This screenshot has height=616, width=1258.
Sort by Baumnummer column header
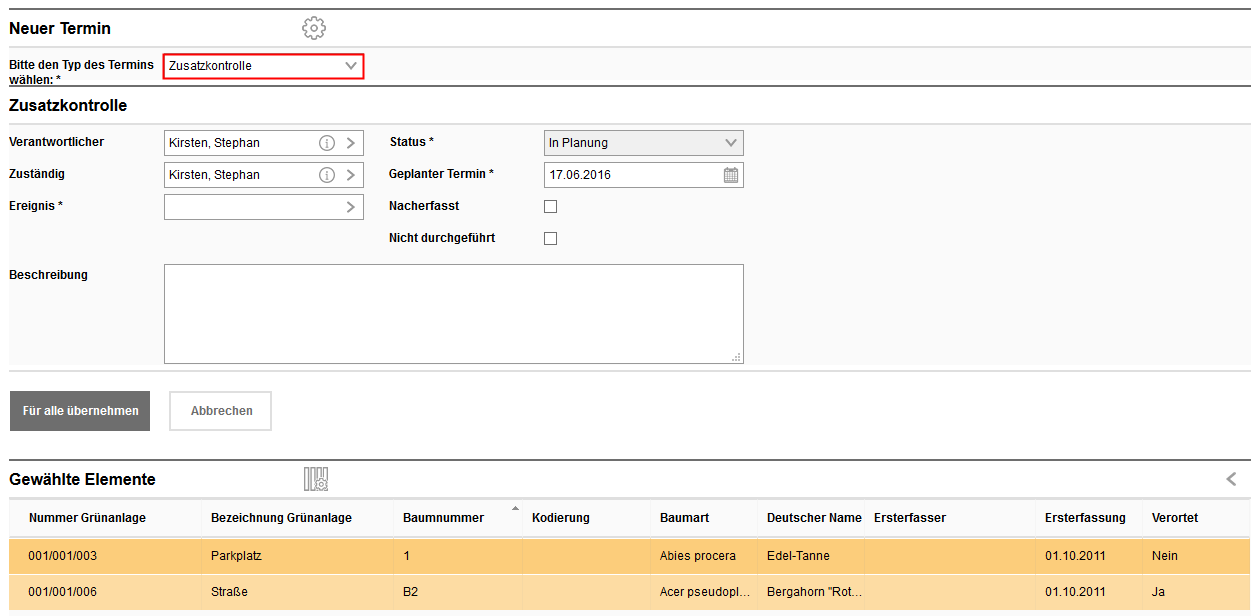click(x=443, y=518)
